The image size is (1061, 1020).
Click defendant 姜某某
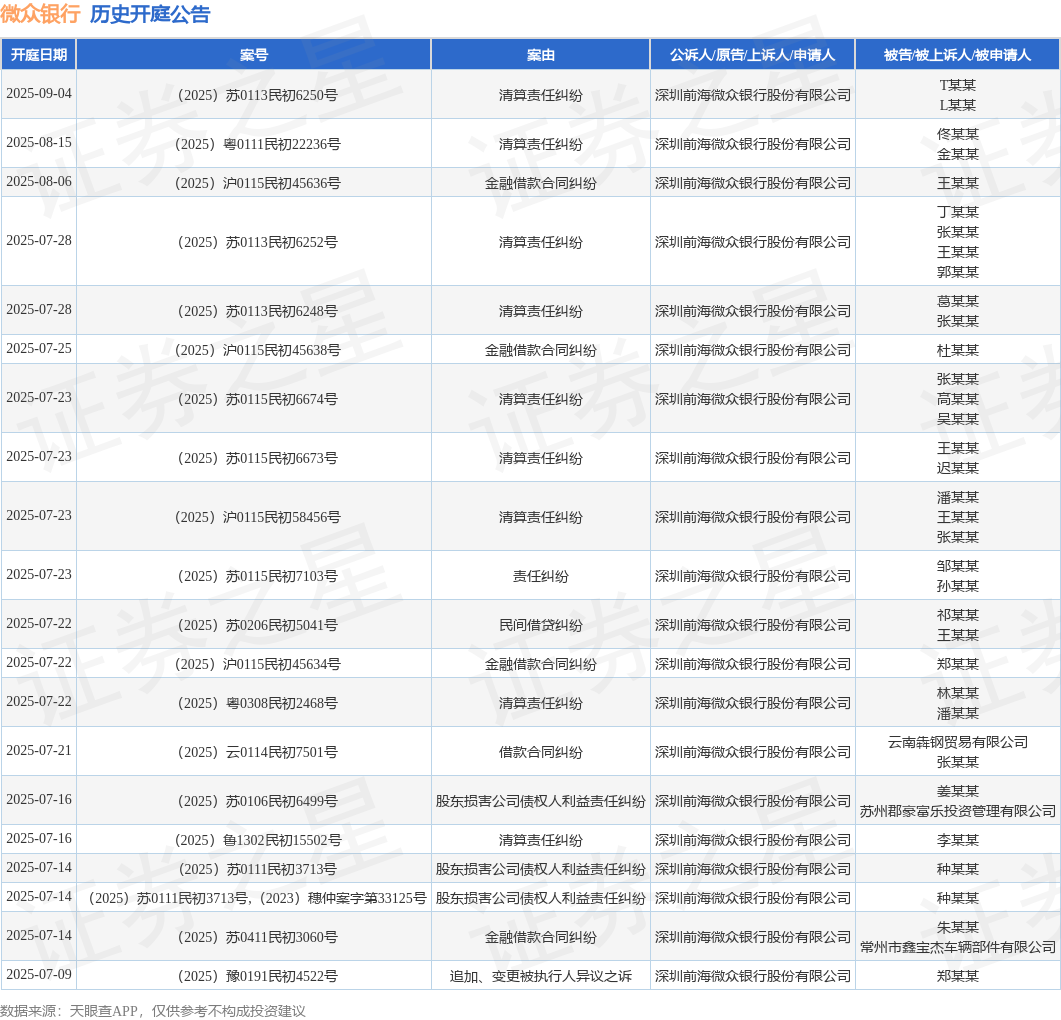(x=957, y=791)
